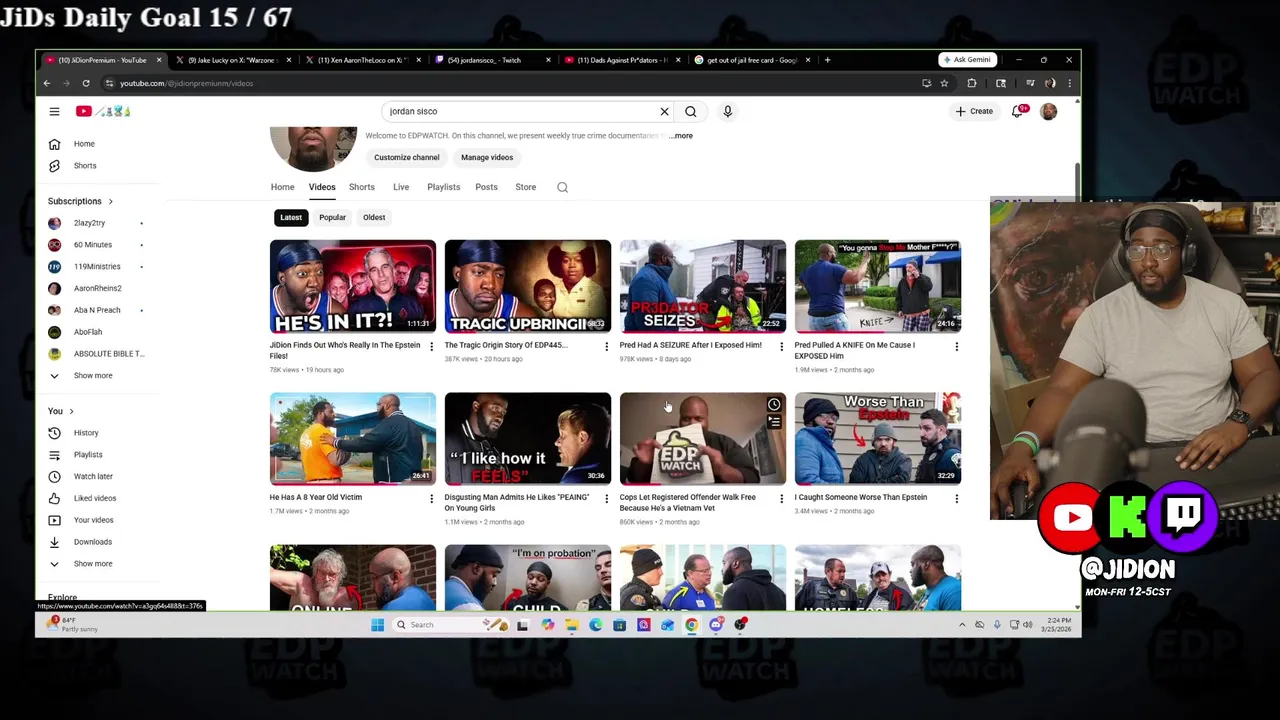Open a new browser tab with plus
The width and height of the screenshot is (1280, 720).
pos(827,60)
